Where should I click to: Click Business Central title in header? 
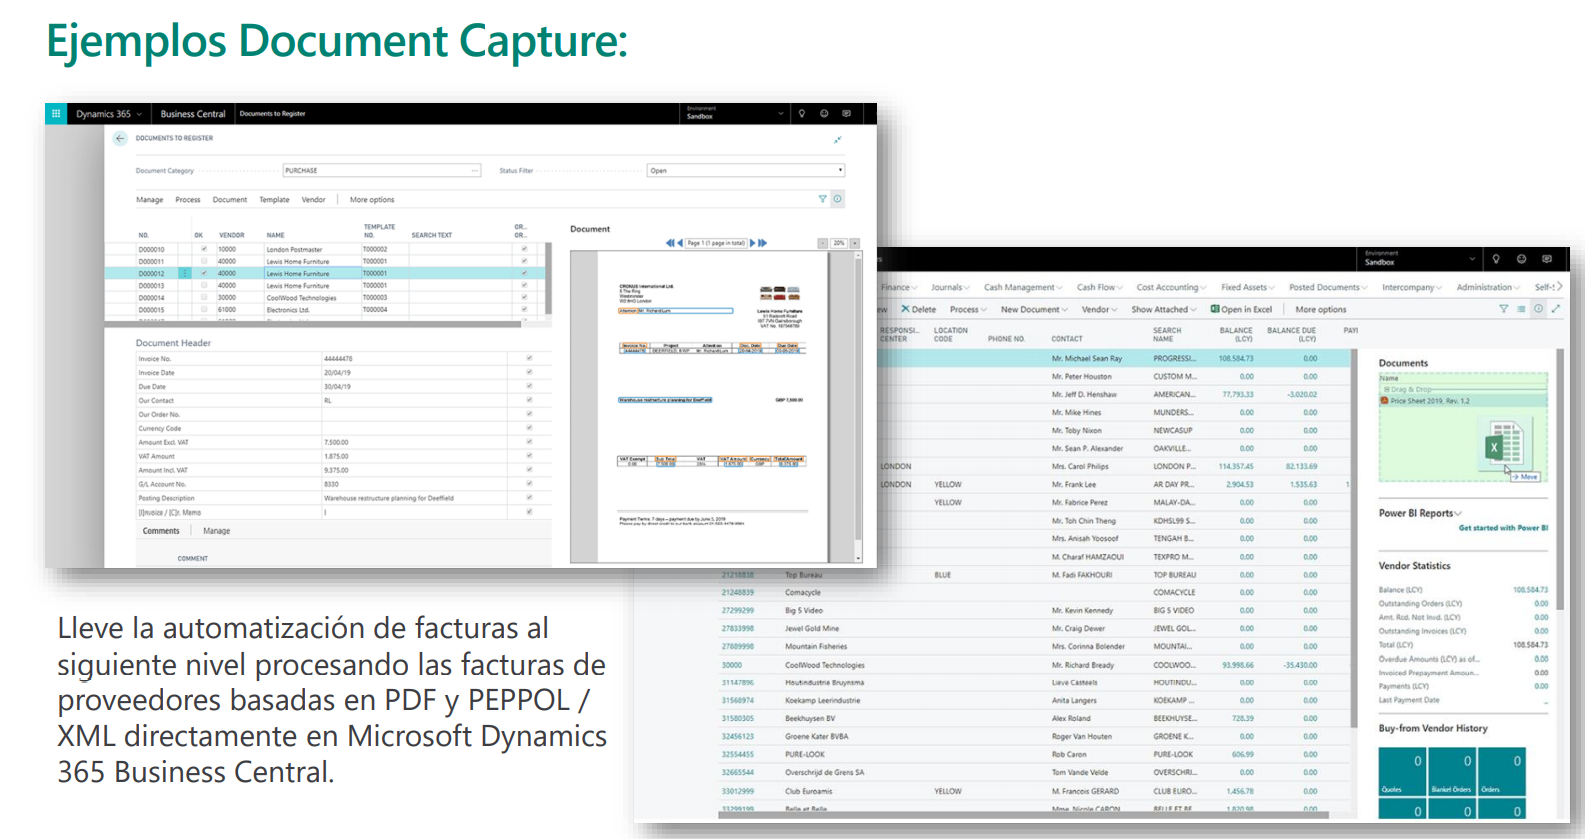[x=193, y=114]
